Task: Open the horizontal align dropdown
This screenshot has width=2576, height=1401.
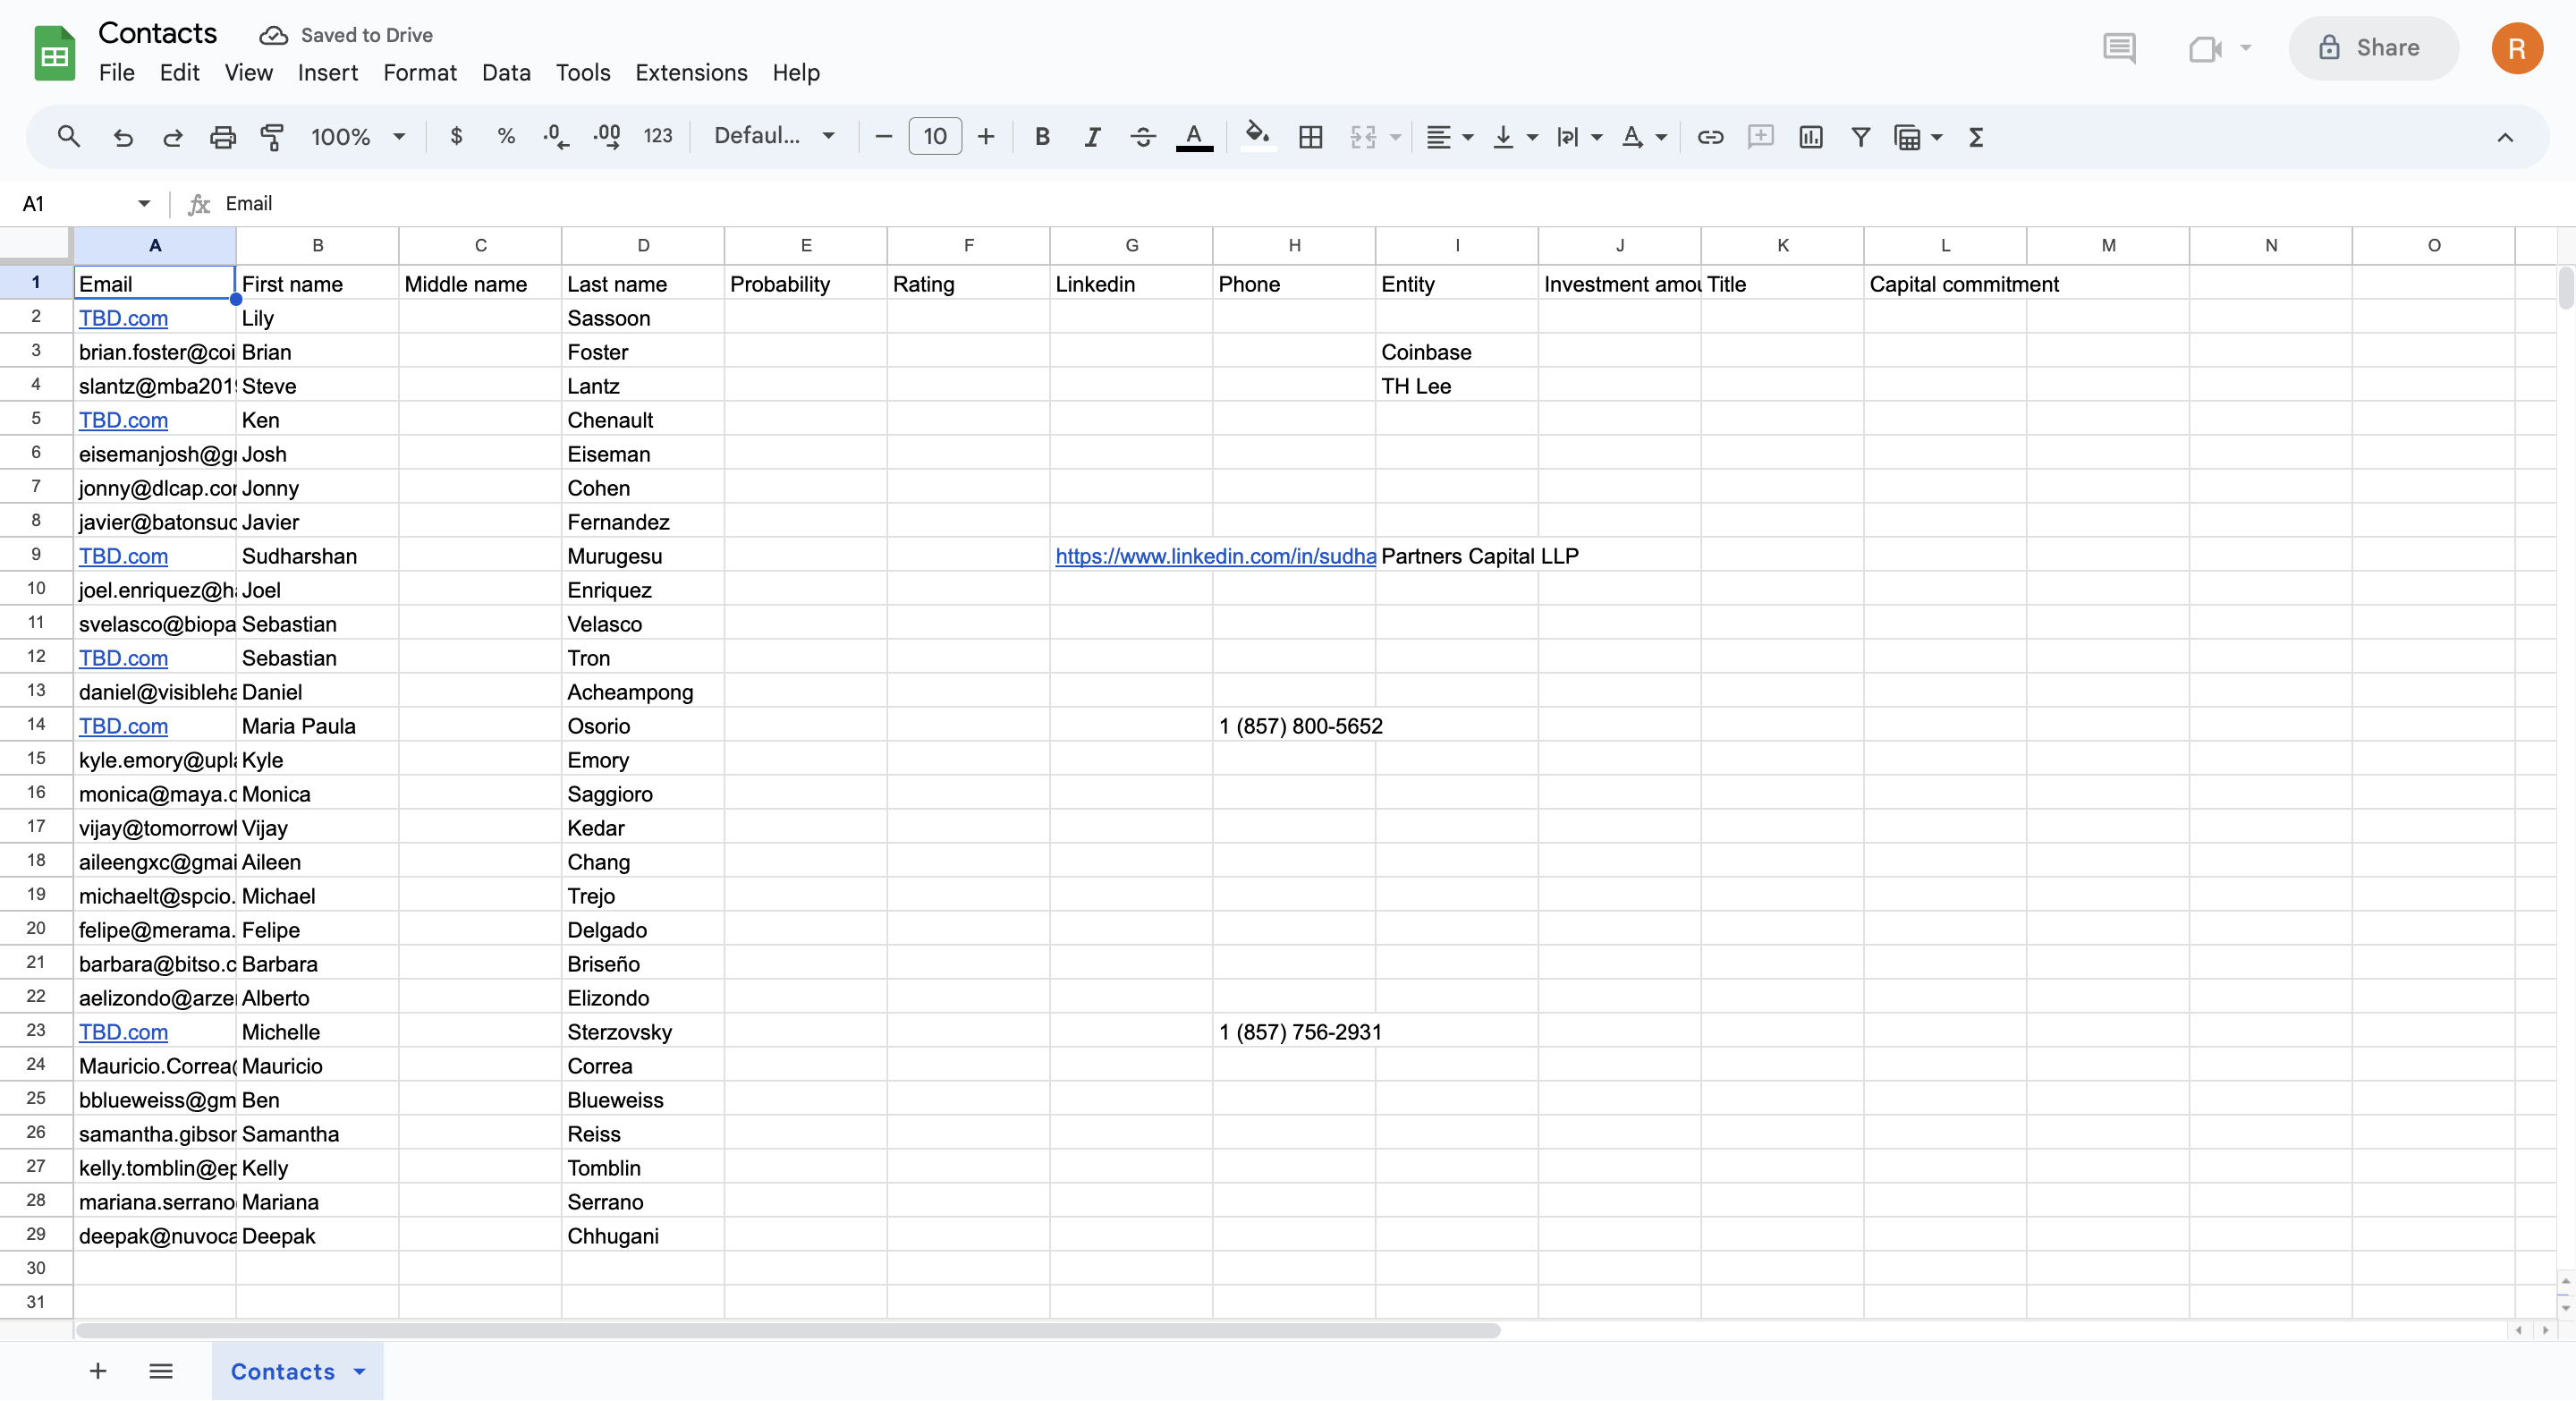Action: [x=1449, y=136]
